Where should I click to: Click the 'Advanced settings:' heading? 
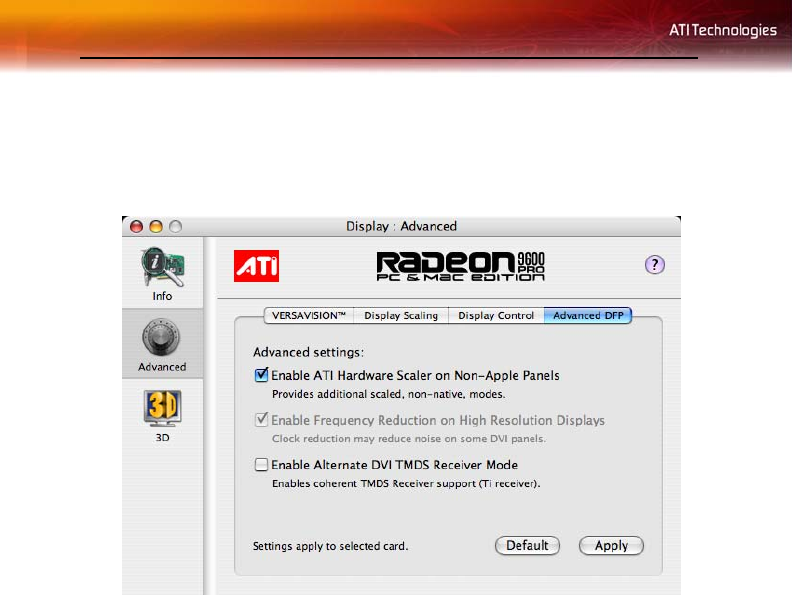click(x=308, y=352)
